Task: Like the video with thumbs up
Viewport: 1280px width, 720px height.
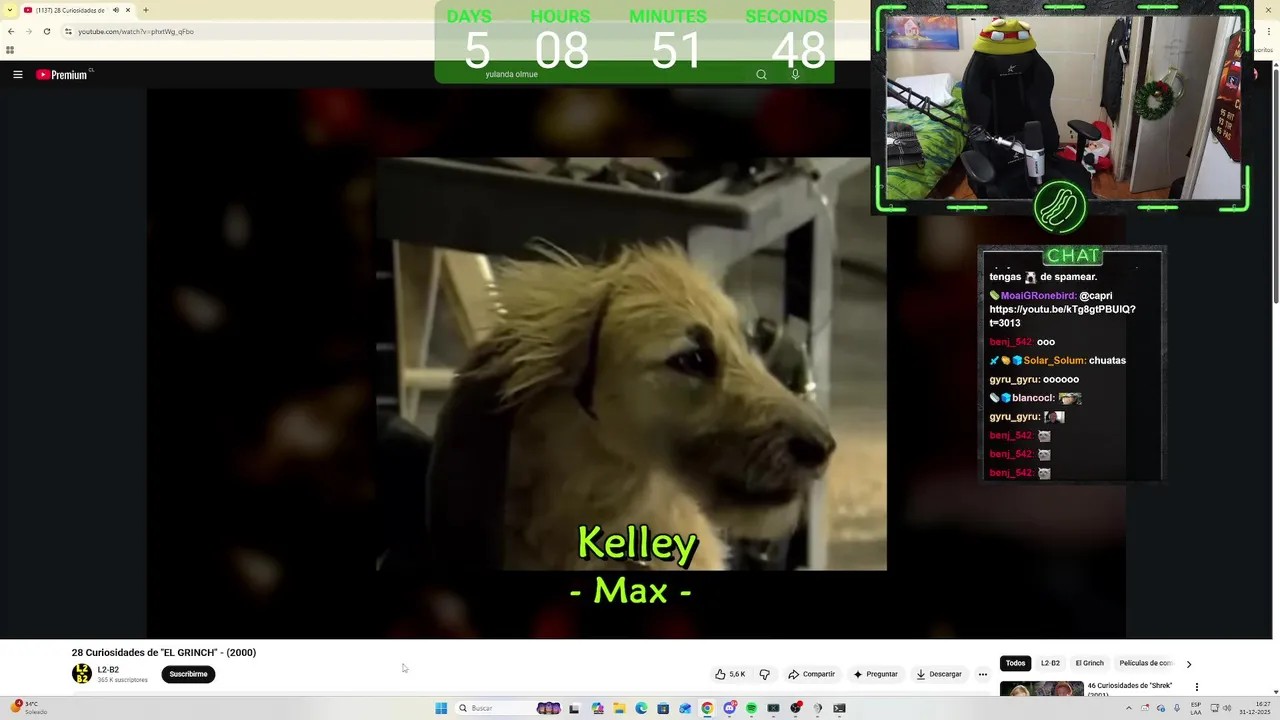Action: coord(730,674)
